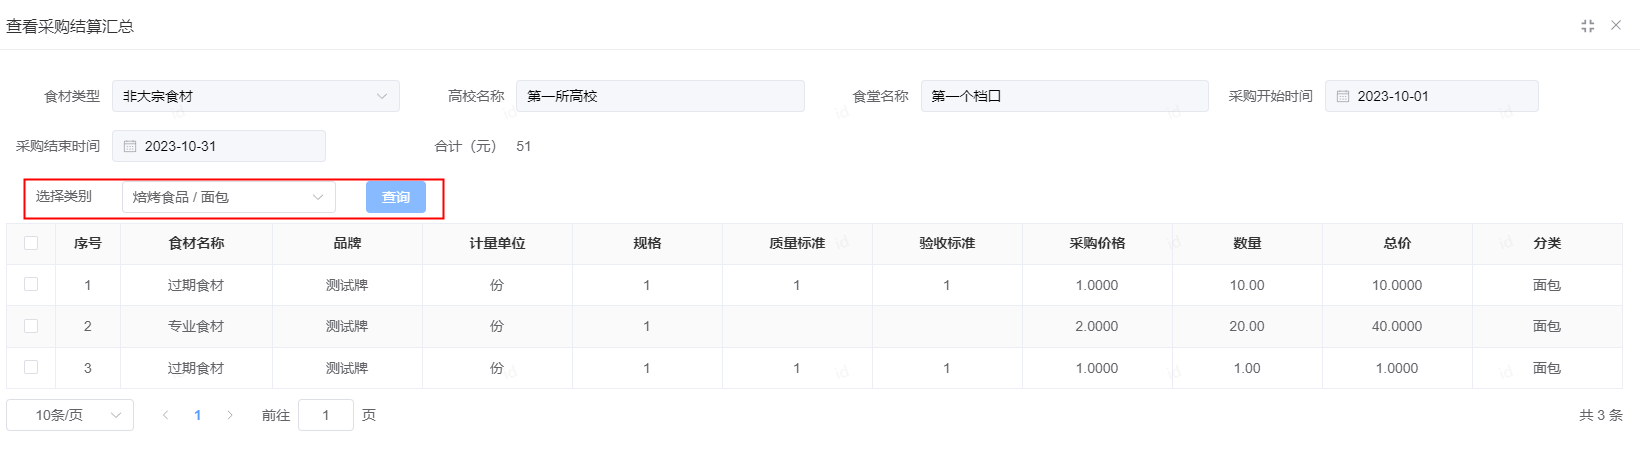The height and width of the screenshot is (454, 1640).
Task: Click price 2.0000 cell
Action: click(1097, 326)
